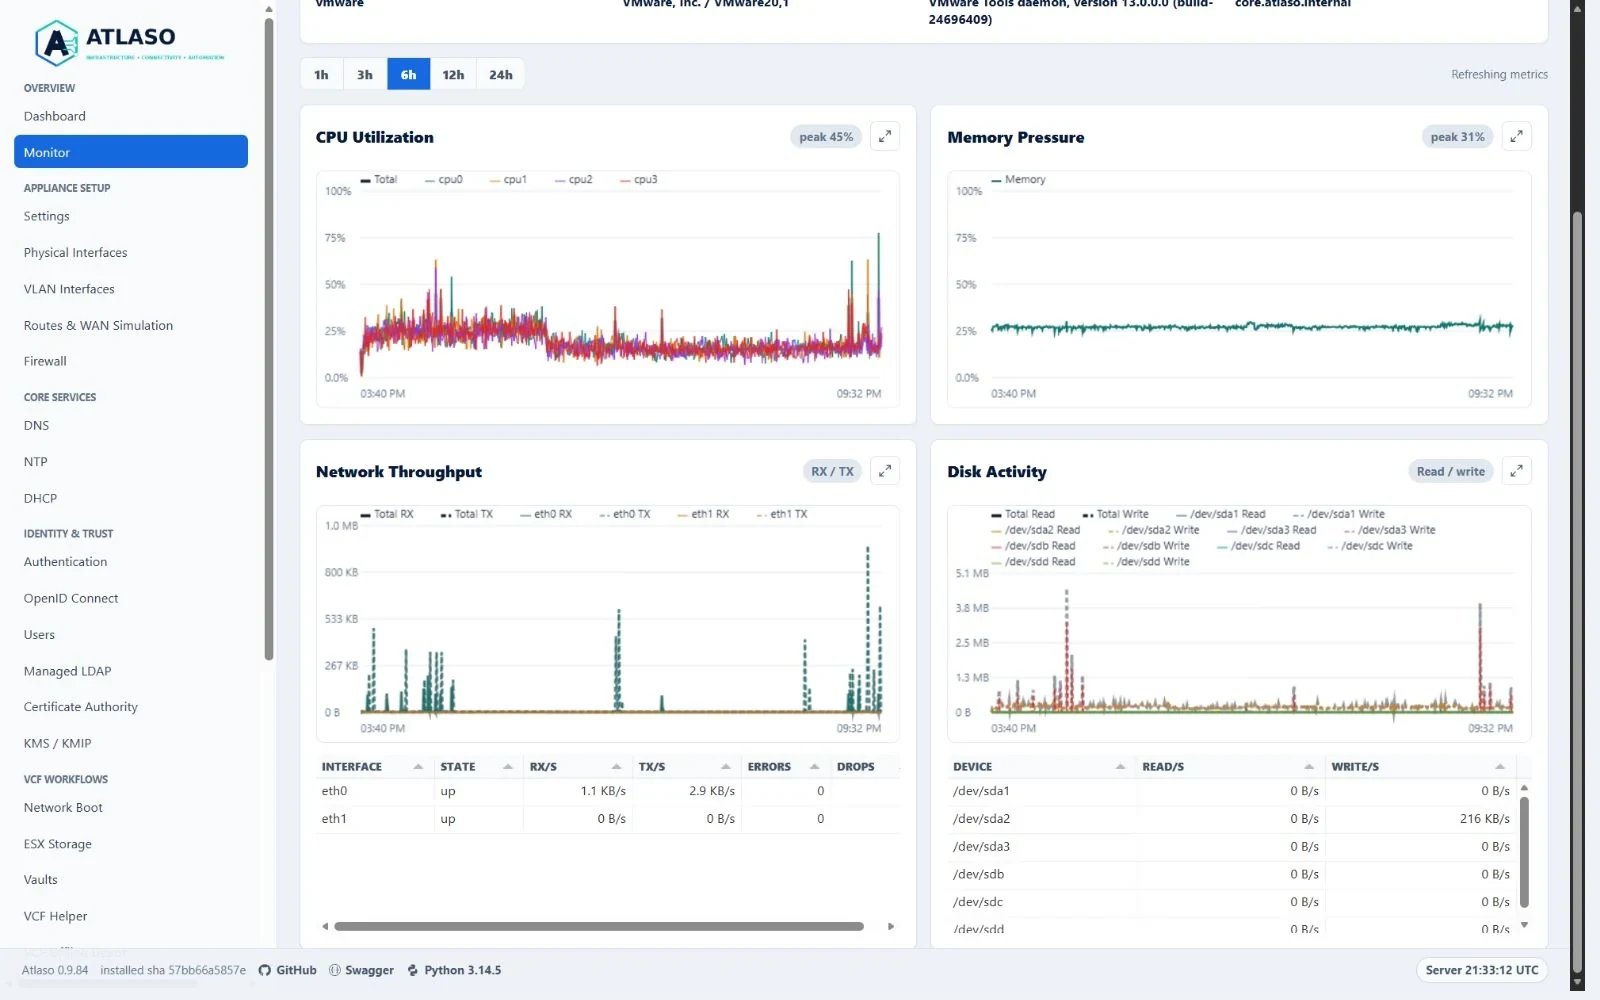
Task: Toggle the Total series in CPU legend
Action: click(x=379, y=180)
